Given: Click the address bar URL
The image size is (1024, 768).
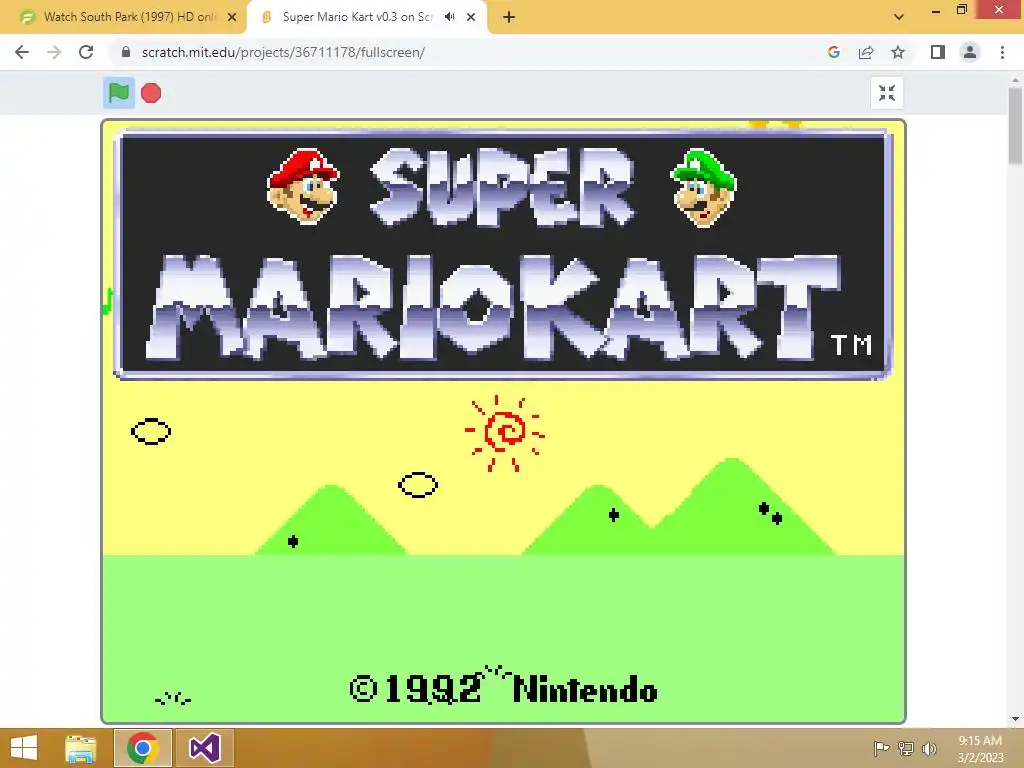Looking at the screenshot, I should (x=283, y=52).
